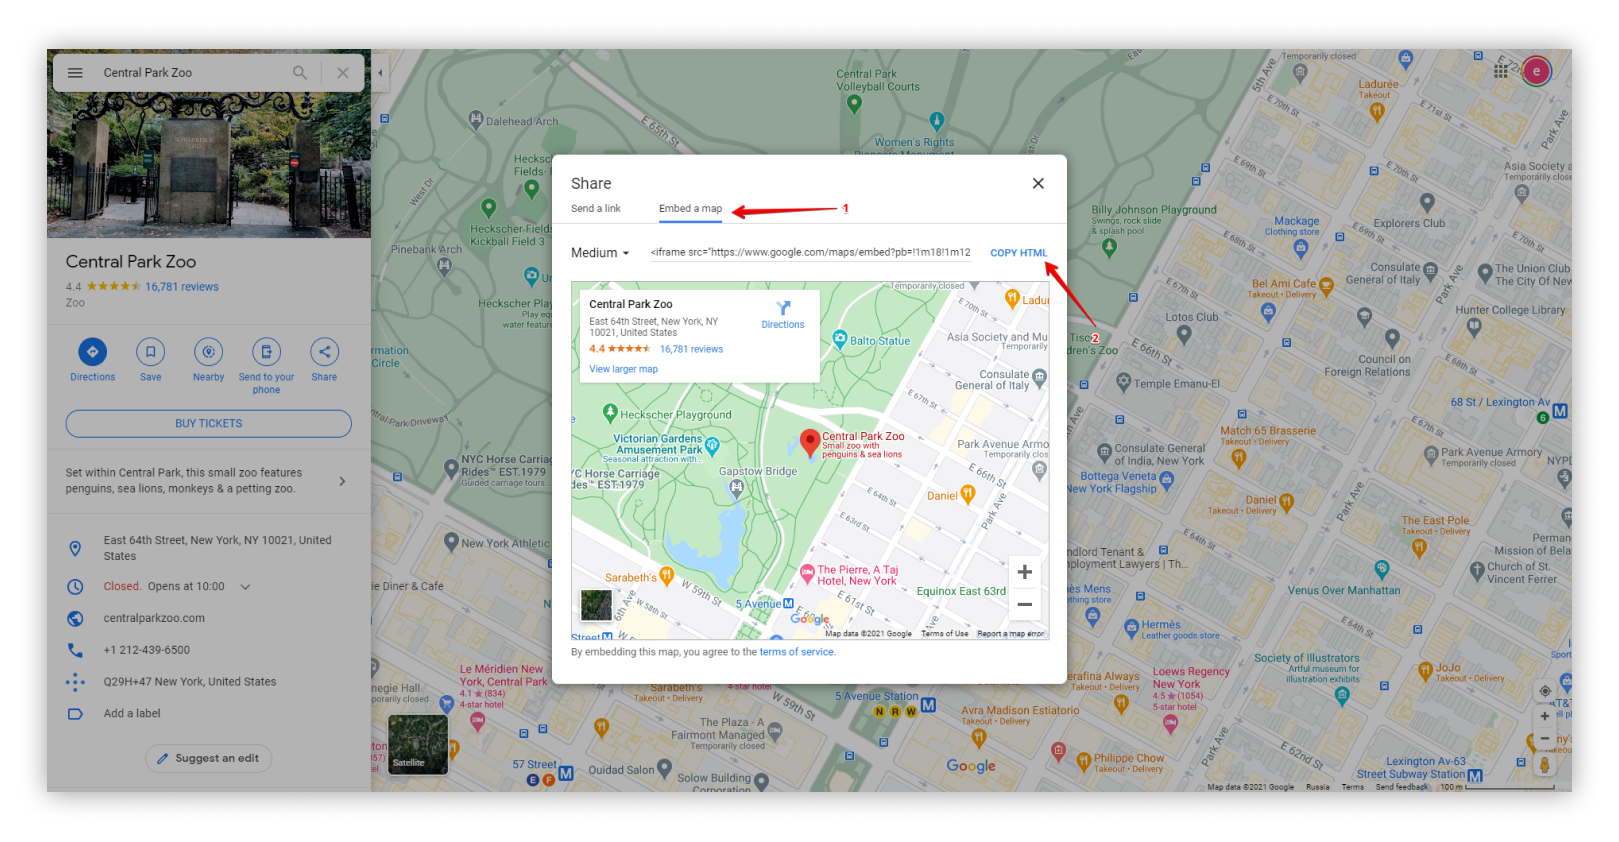This screenshot has height=842, width=1619.
Task: Click the satellite thumbnail in embed preview
Action: pyautogui.click(x=596, y=605)
